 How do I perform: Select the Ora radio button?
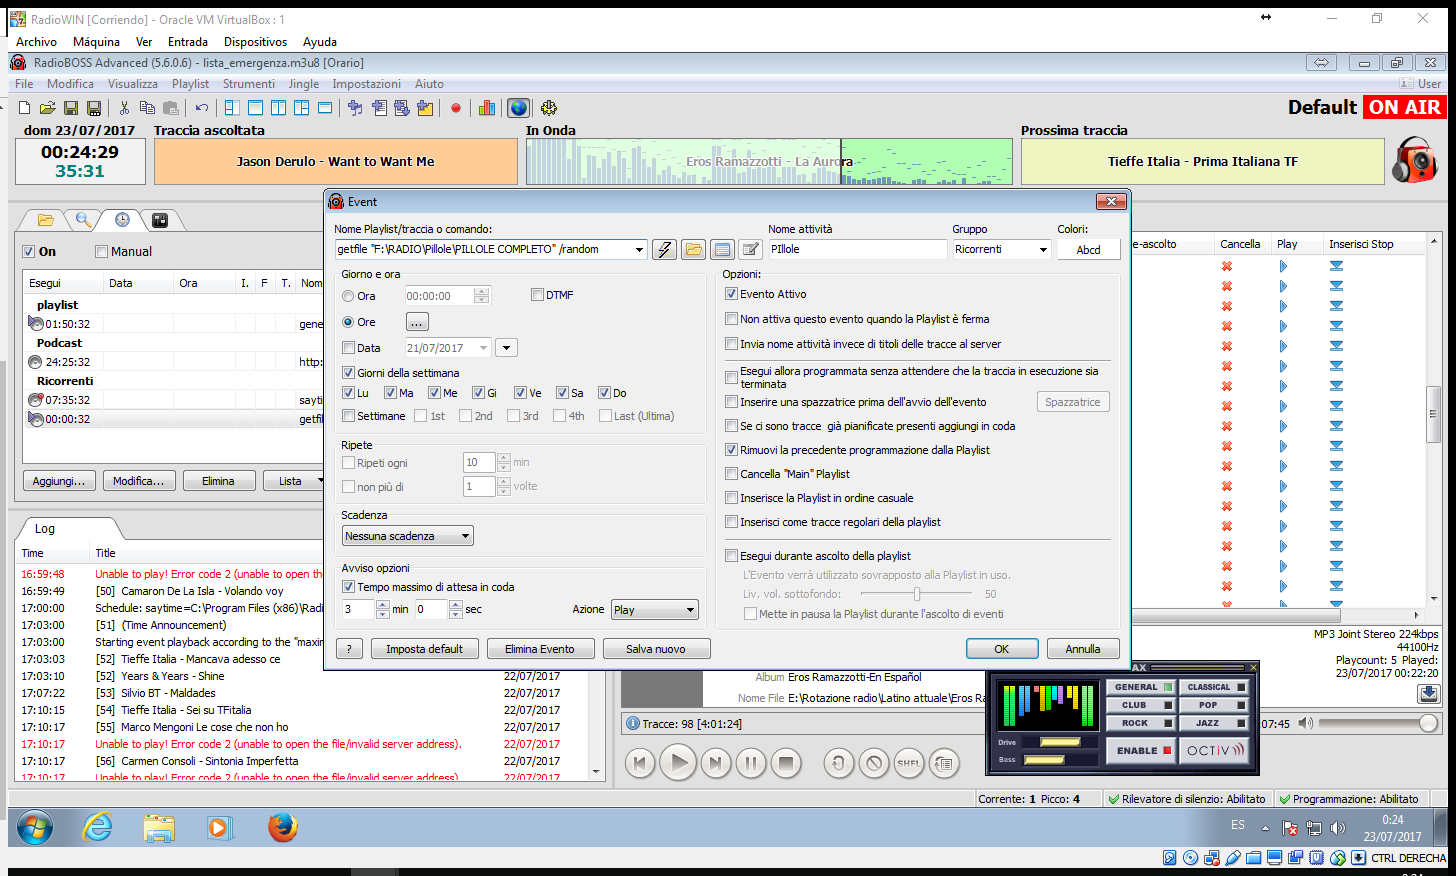(x=348, y=296)
